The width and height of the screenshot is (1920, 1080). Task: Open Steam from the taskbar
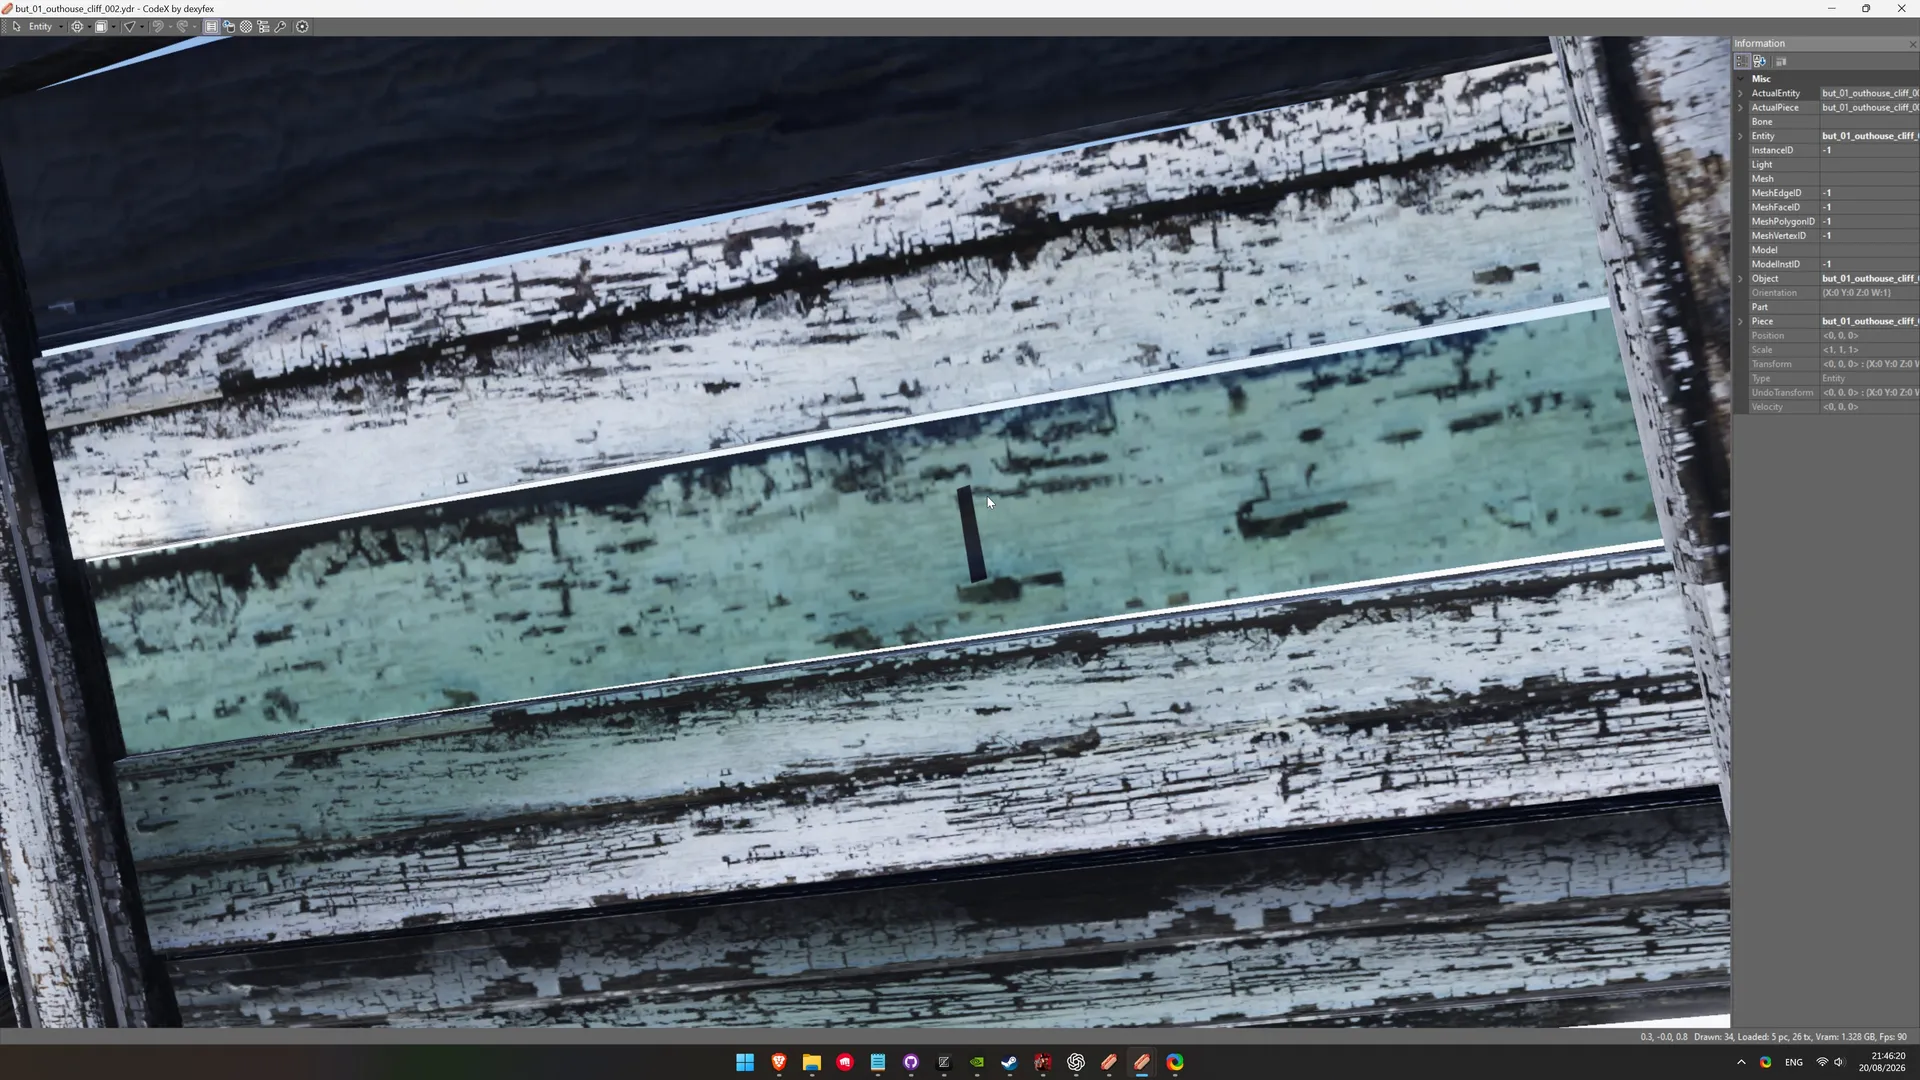click(1009, 1062)
